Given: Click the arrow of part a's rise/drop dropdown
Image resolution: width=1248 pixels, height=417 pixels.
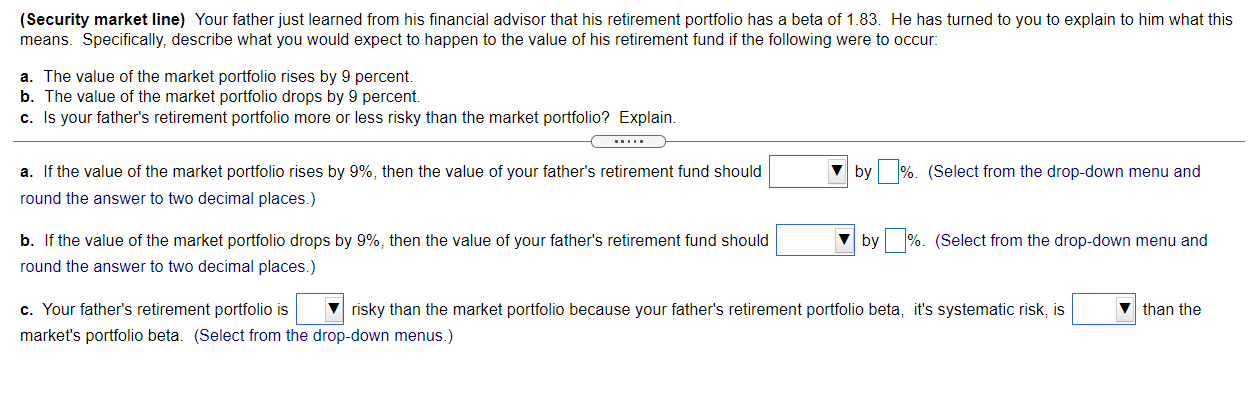Looking at the screenshot, I should pos(838,172).
